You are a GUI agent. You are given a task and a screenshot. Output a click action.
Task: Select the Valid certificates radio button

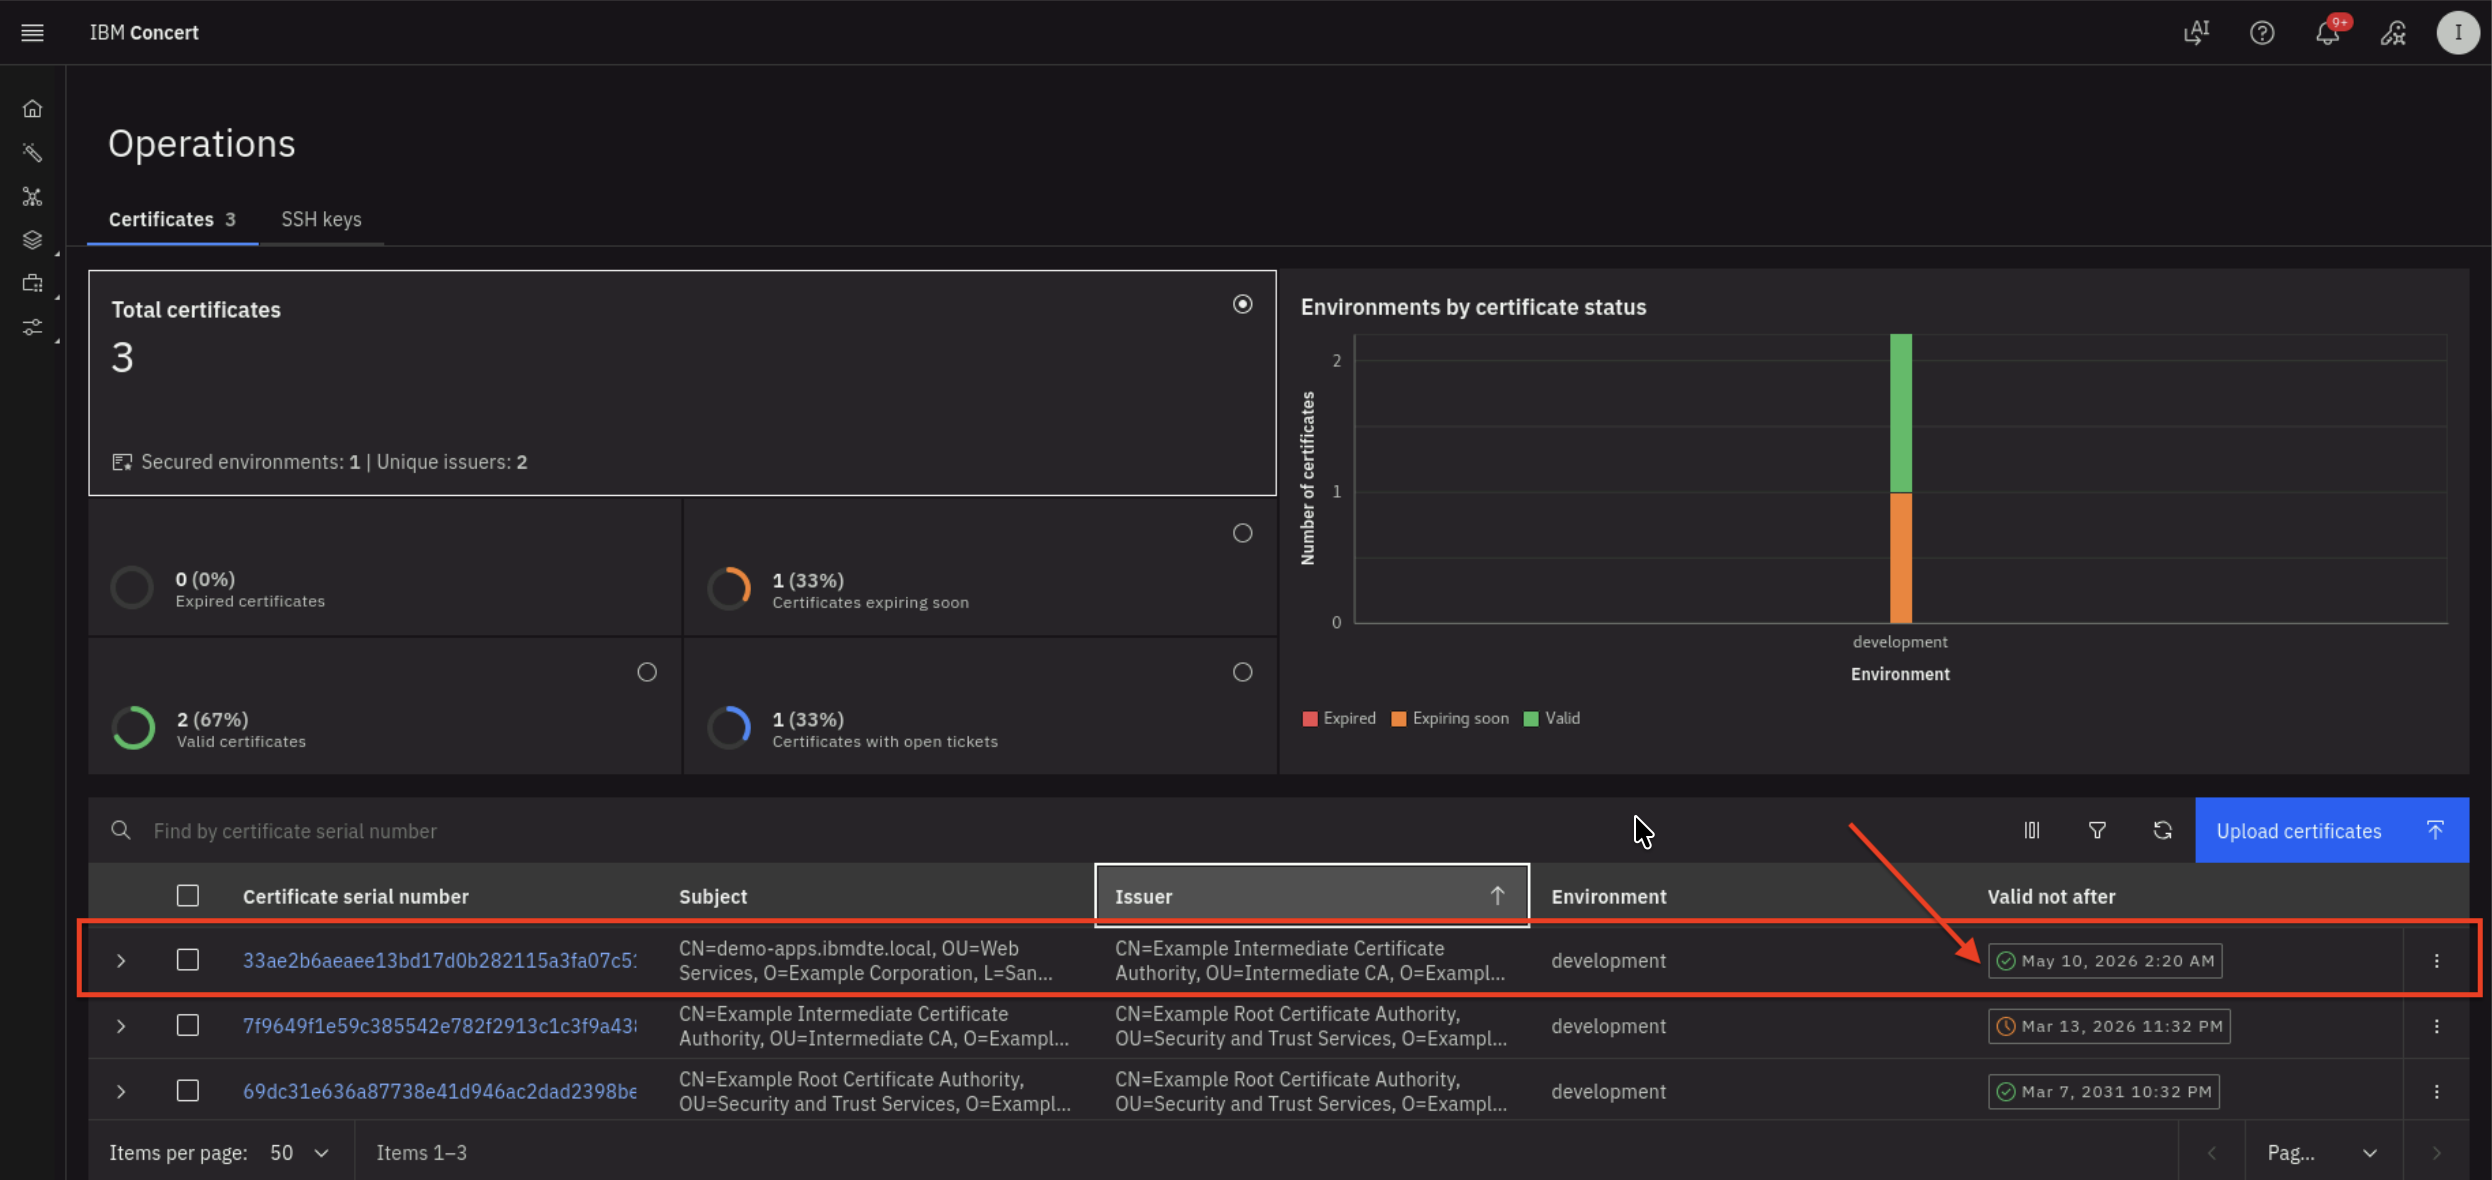coord(647,672)
